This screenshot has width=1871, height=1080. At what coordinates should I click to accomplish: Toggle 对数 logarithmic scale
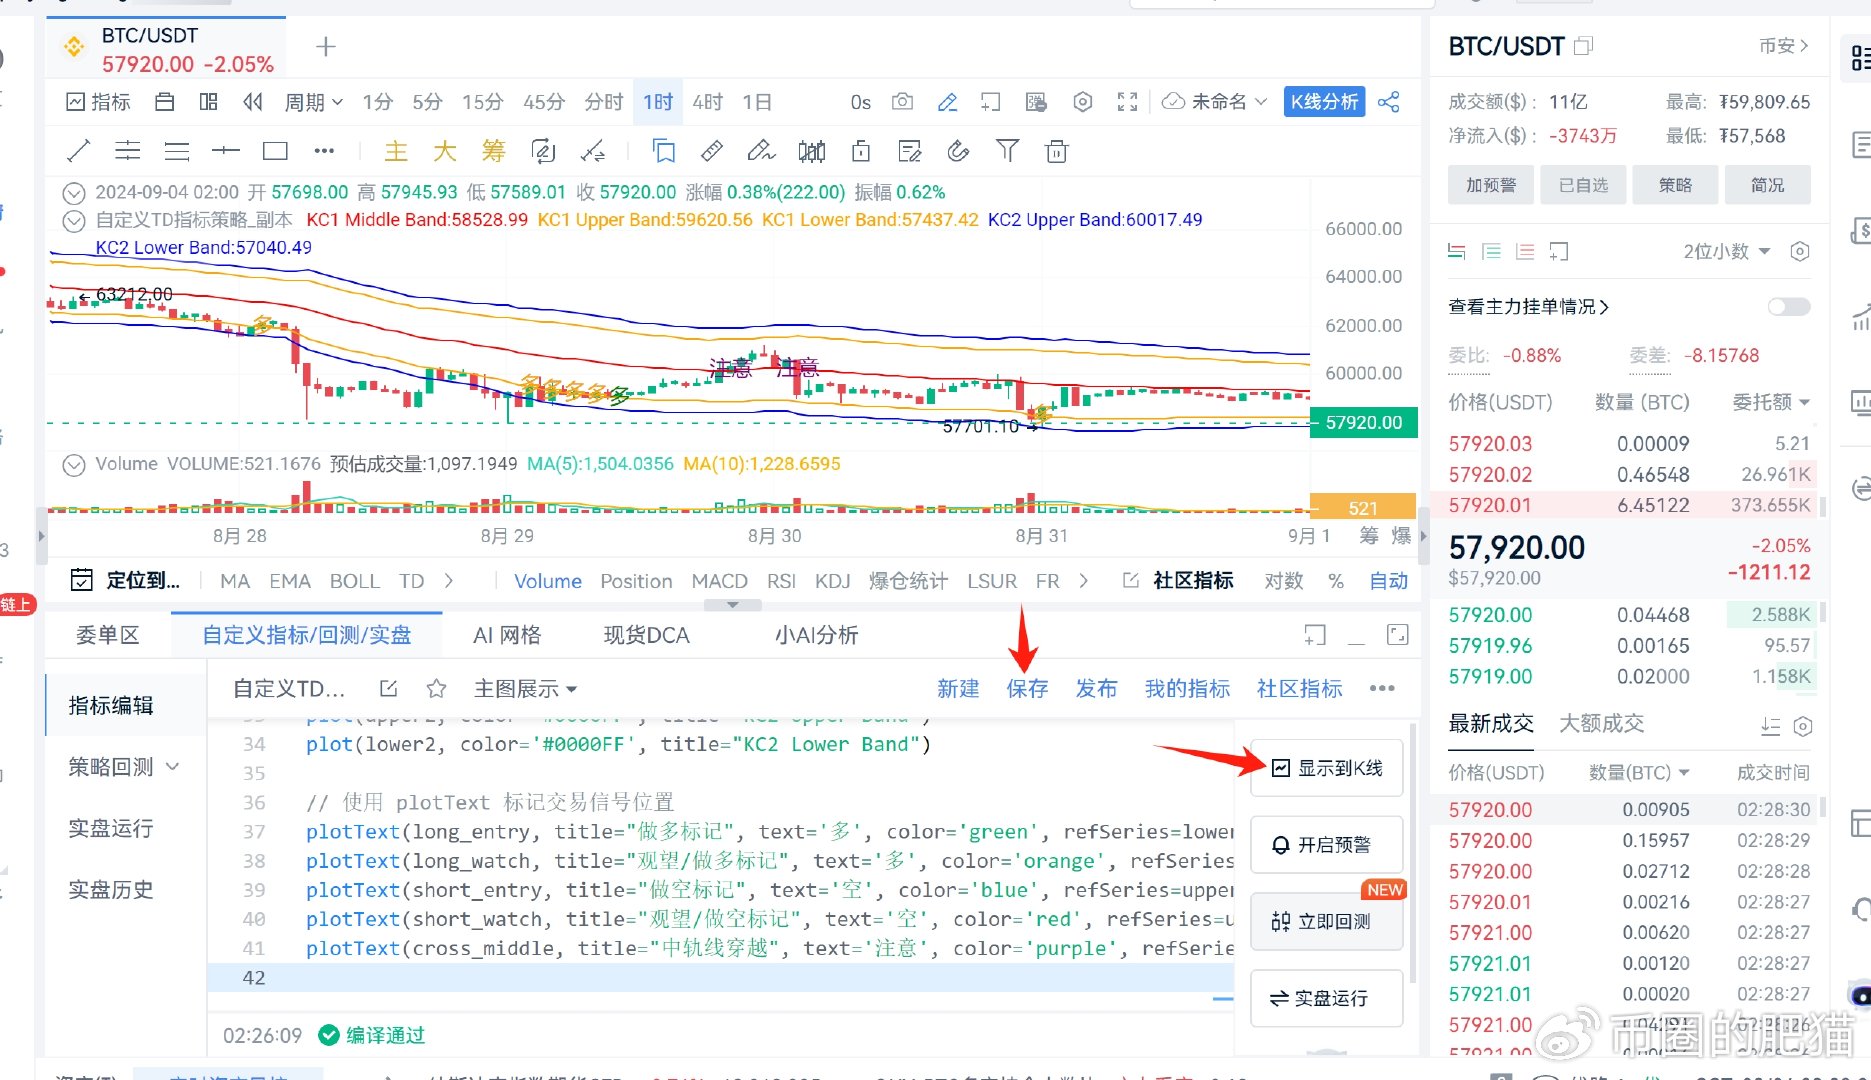(1284, 581)
